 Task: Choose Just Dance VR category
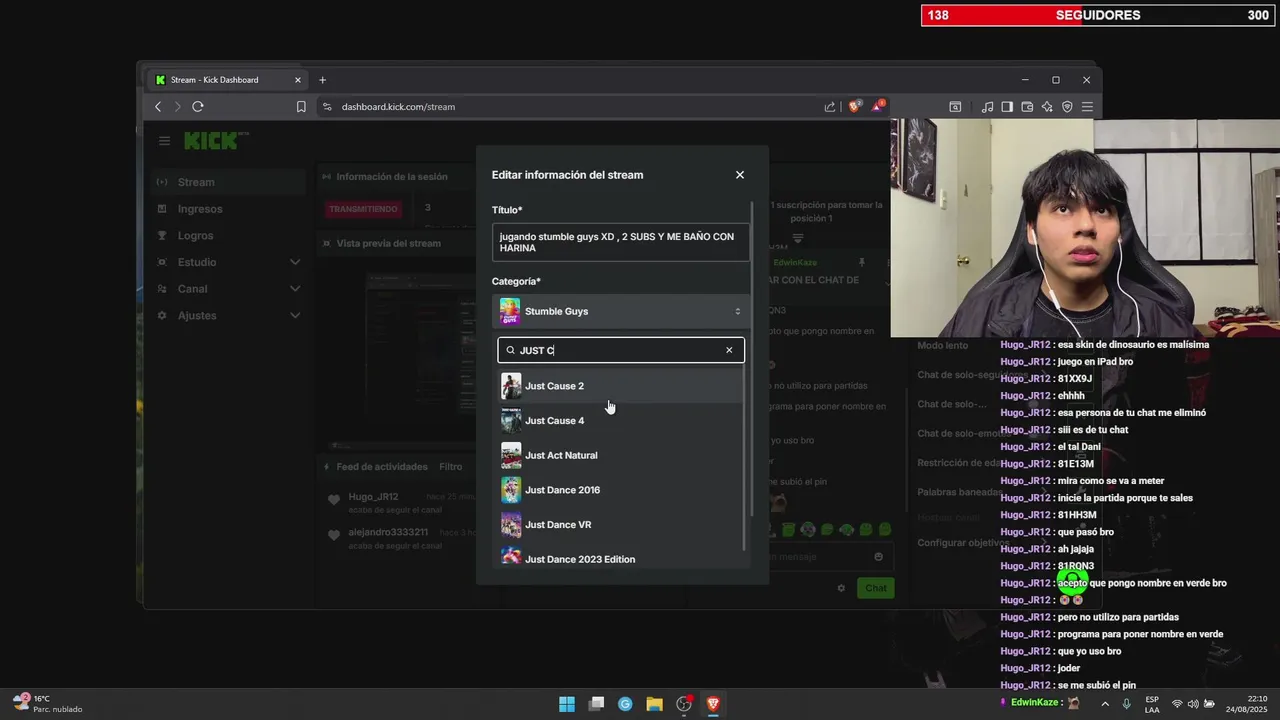coord(620,525)
